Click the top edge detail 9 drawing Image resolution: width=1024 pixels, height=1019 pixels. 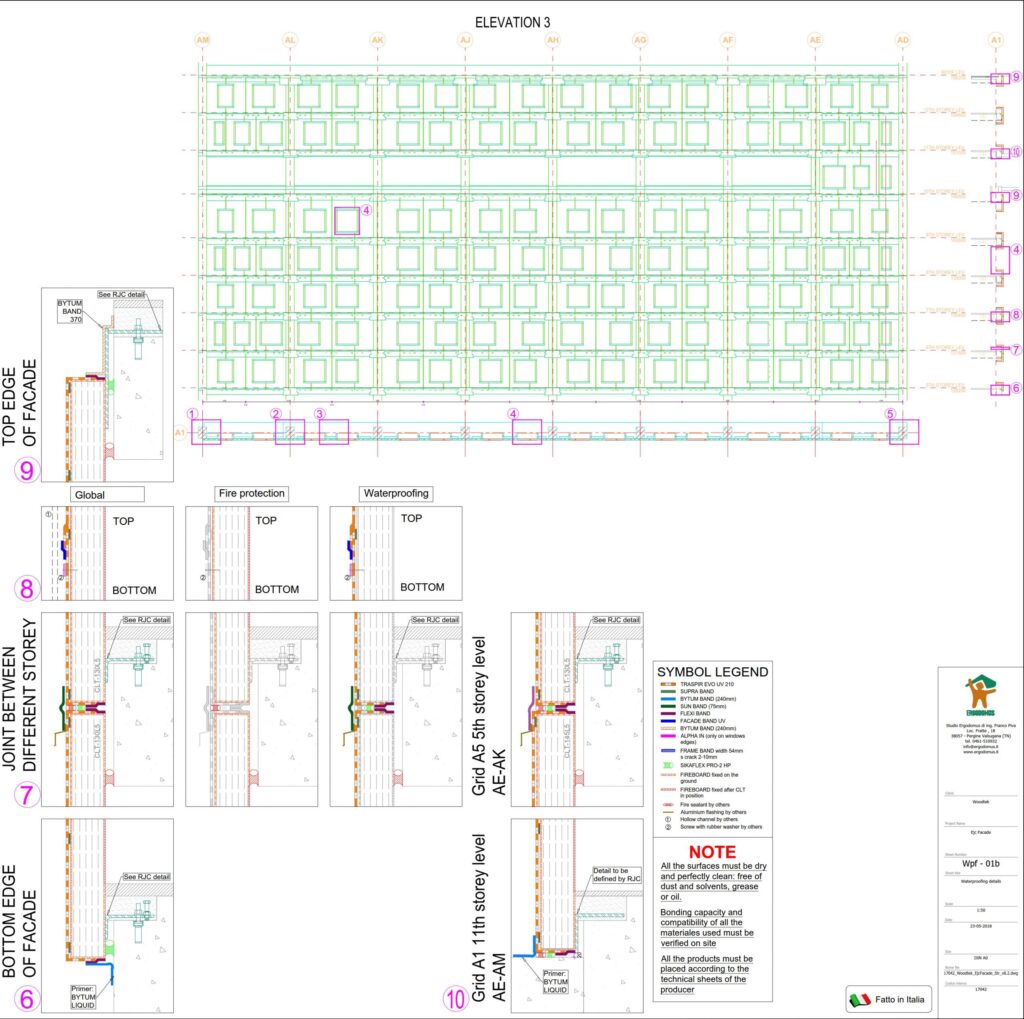[x=107, y=385]
